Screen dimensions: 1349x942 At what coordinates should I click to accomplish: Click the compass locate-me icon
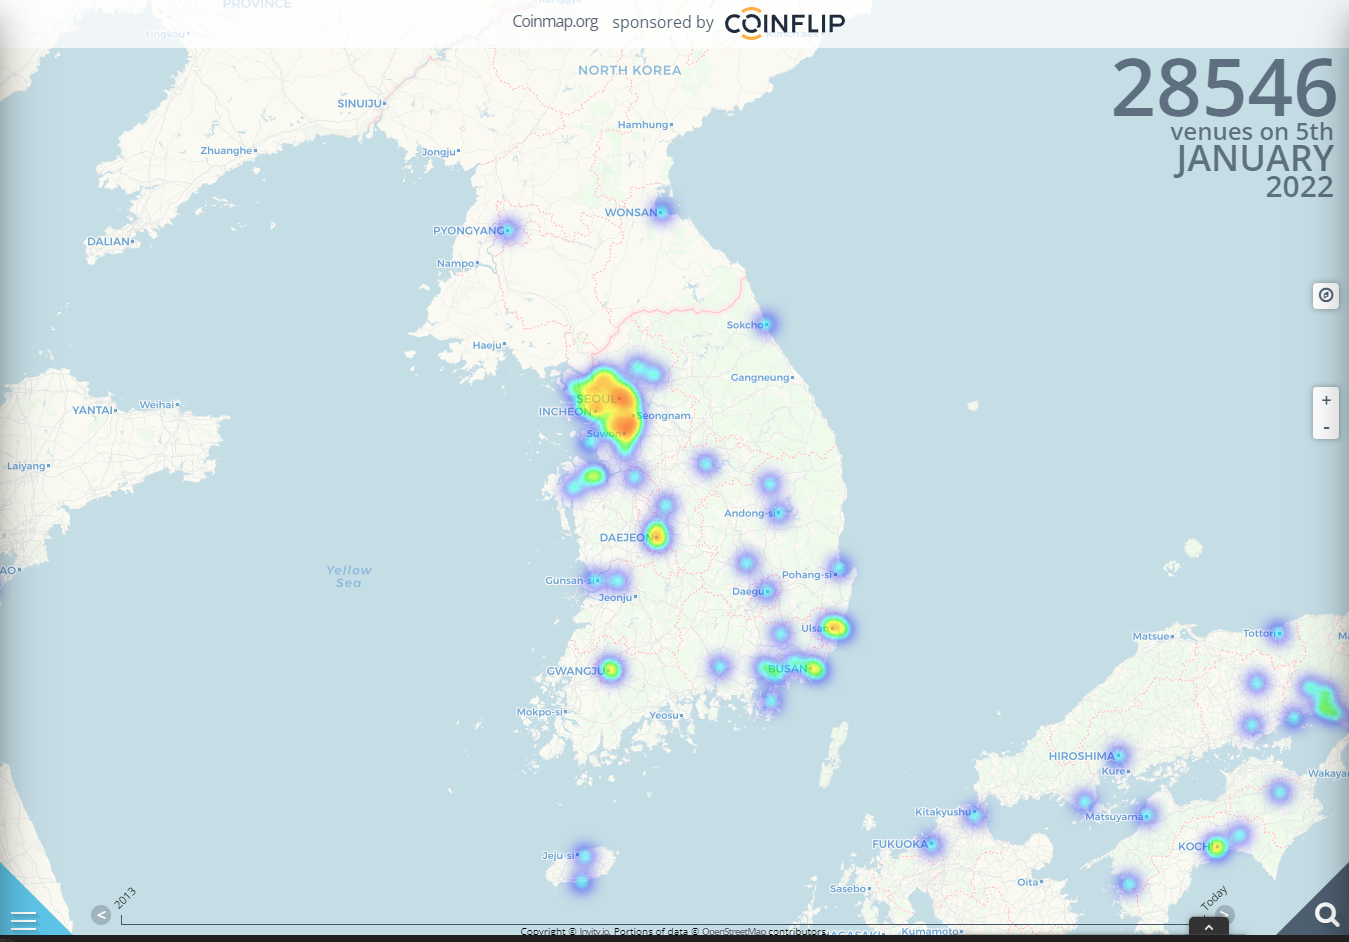[1326, 295]
